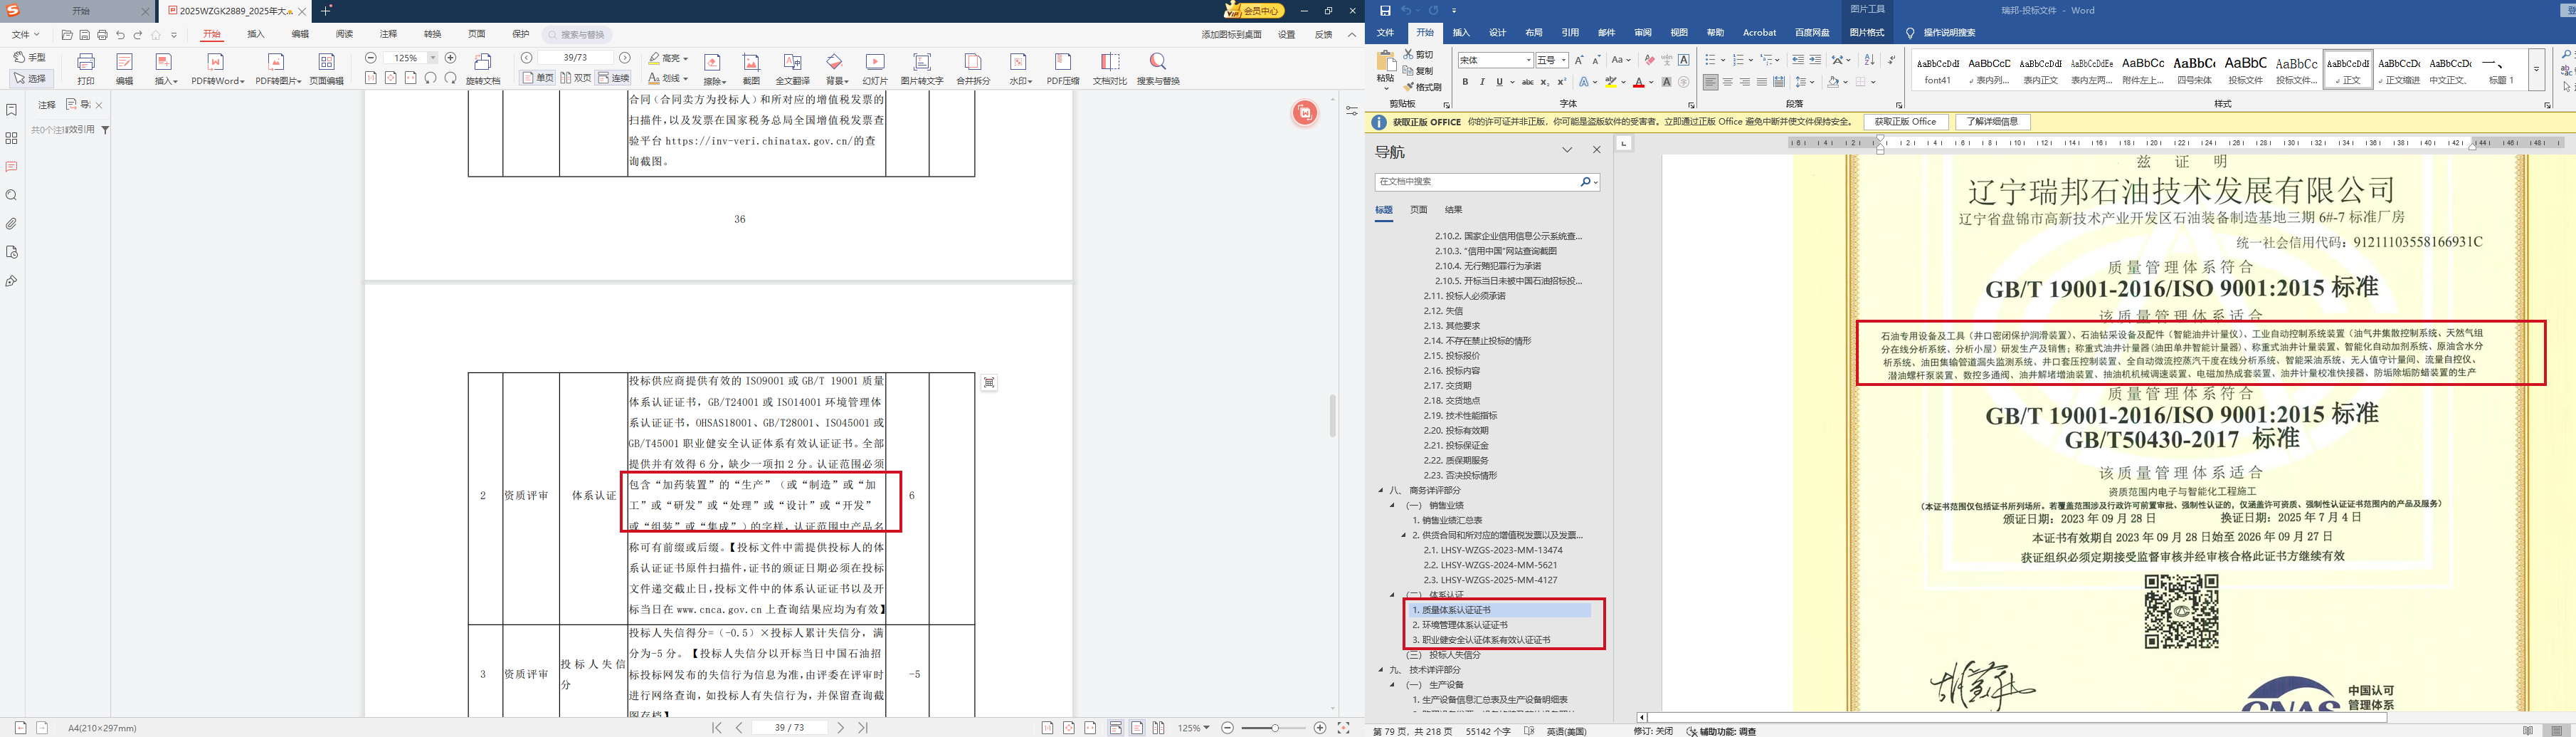Open the 注释 tab in PDF menu
The height and width of the screenshot is (737, 2576).
[x=388, y=34]
